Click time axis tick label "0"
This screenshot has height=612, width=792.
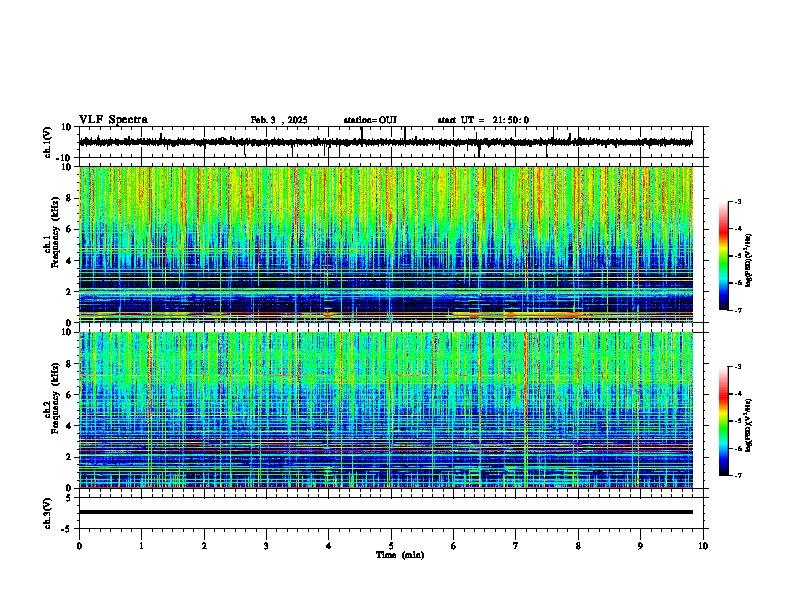pyautogui.click(x=79, y=546)
